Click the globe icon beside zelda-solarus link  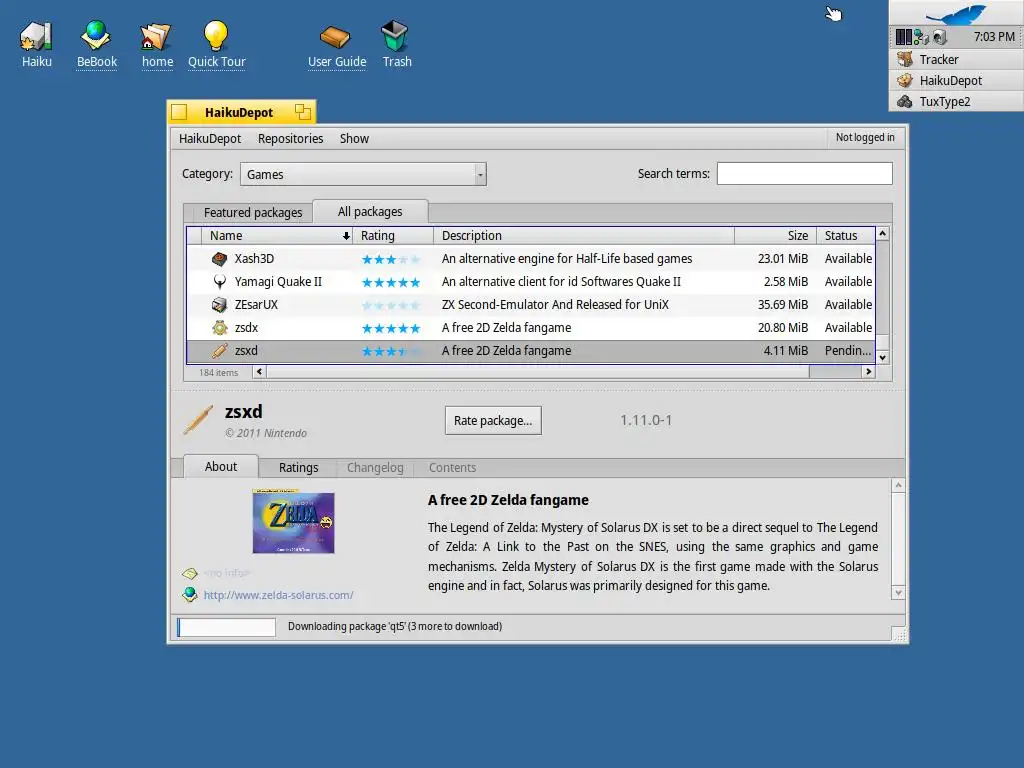[x=190, y=594]
